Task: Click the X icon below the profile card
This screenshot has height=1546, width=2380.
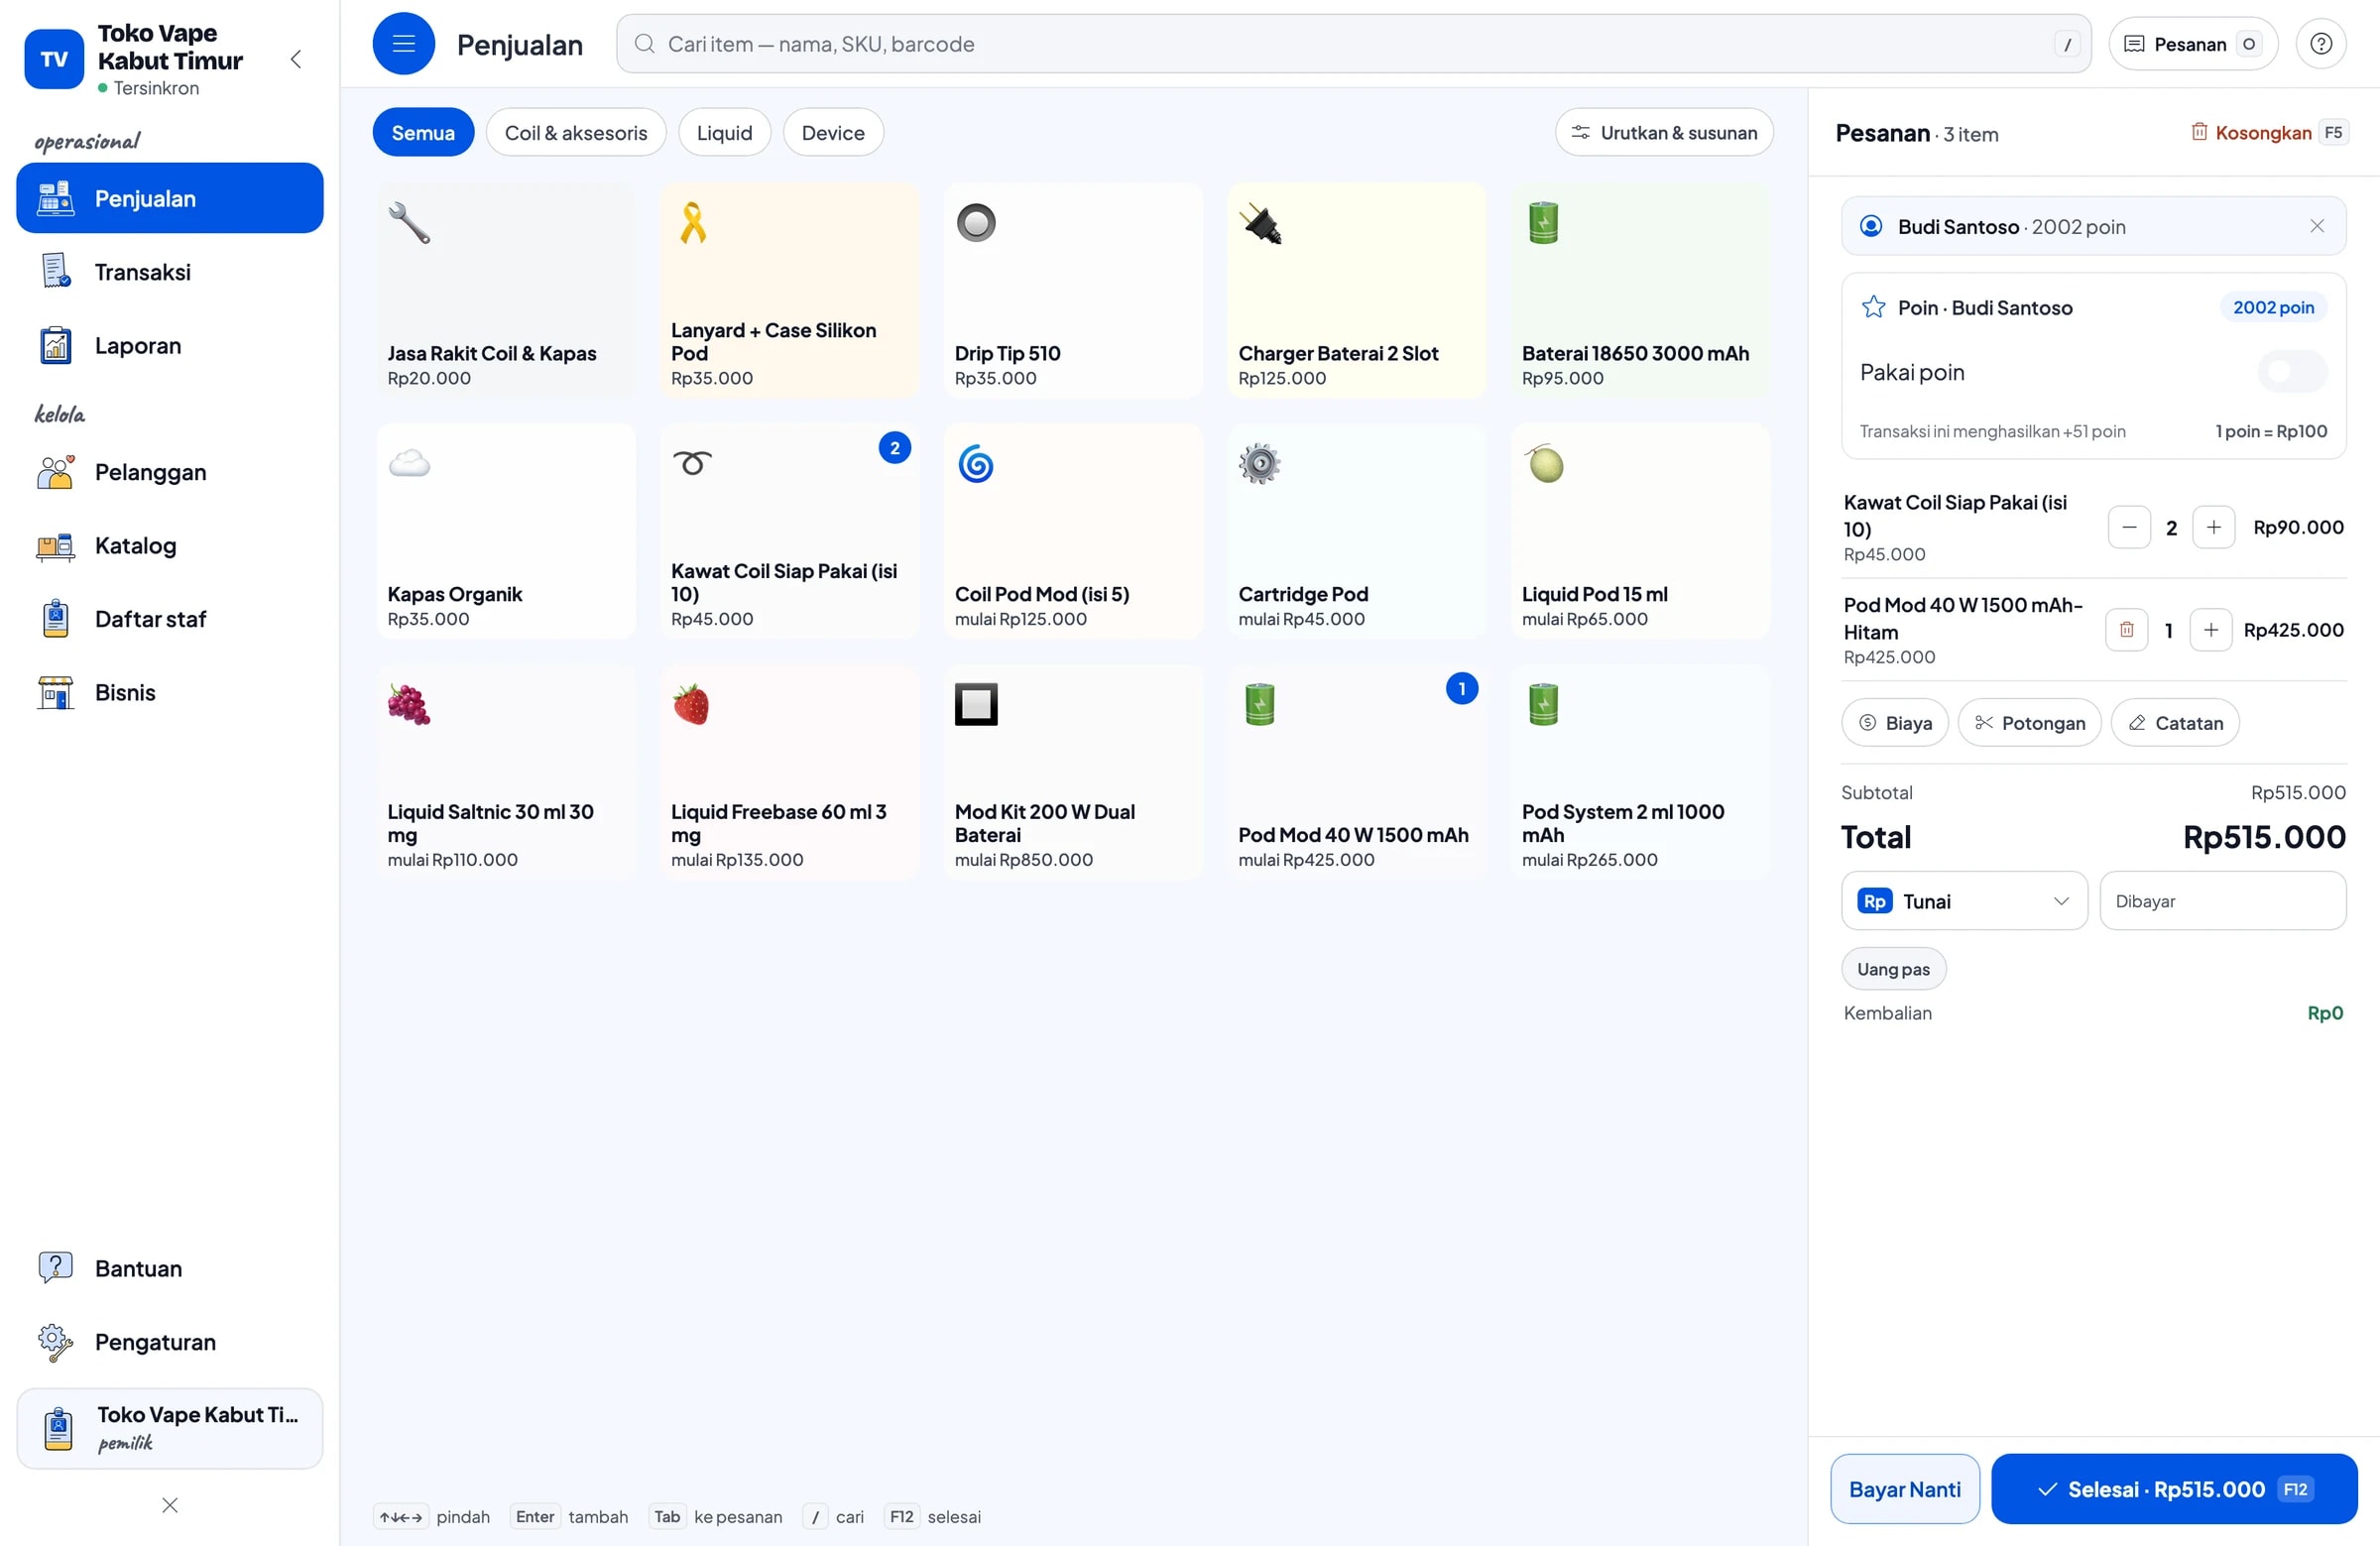Action: click(x=170, y=1505)
